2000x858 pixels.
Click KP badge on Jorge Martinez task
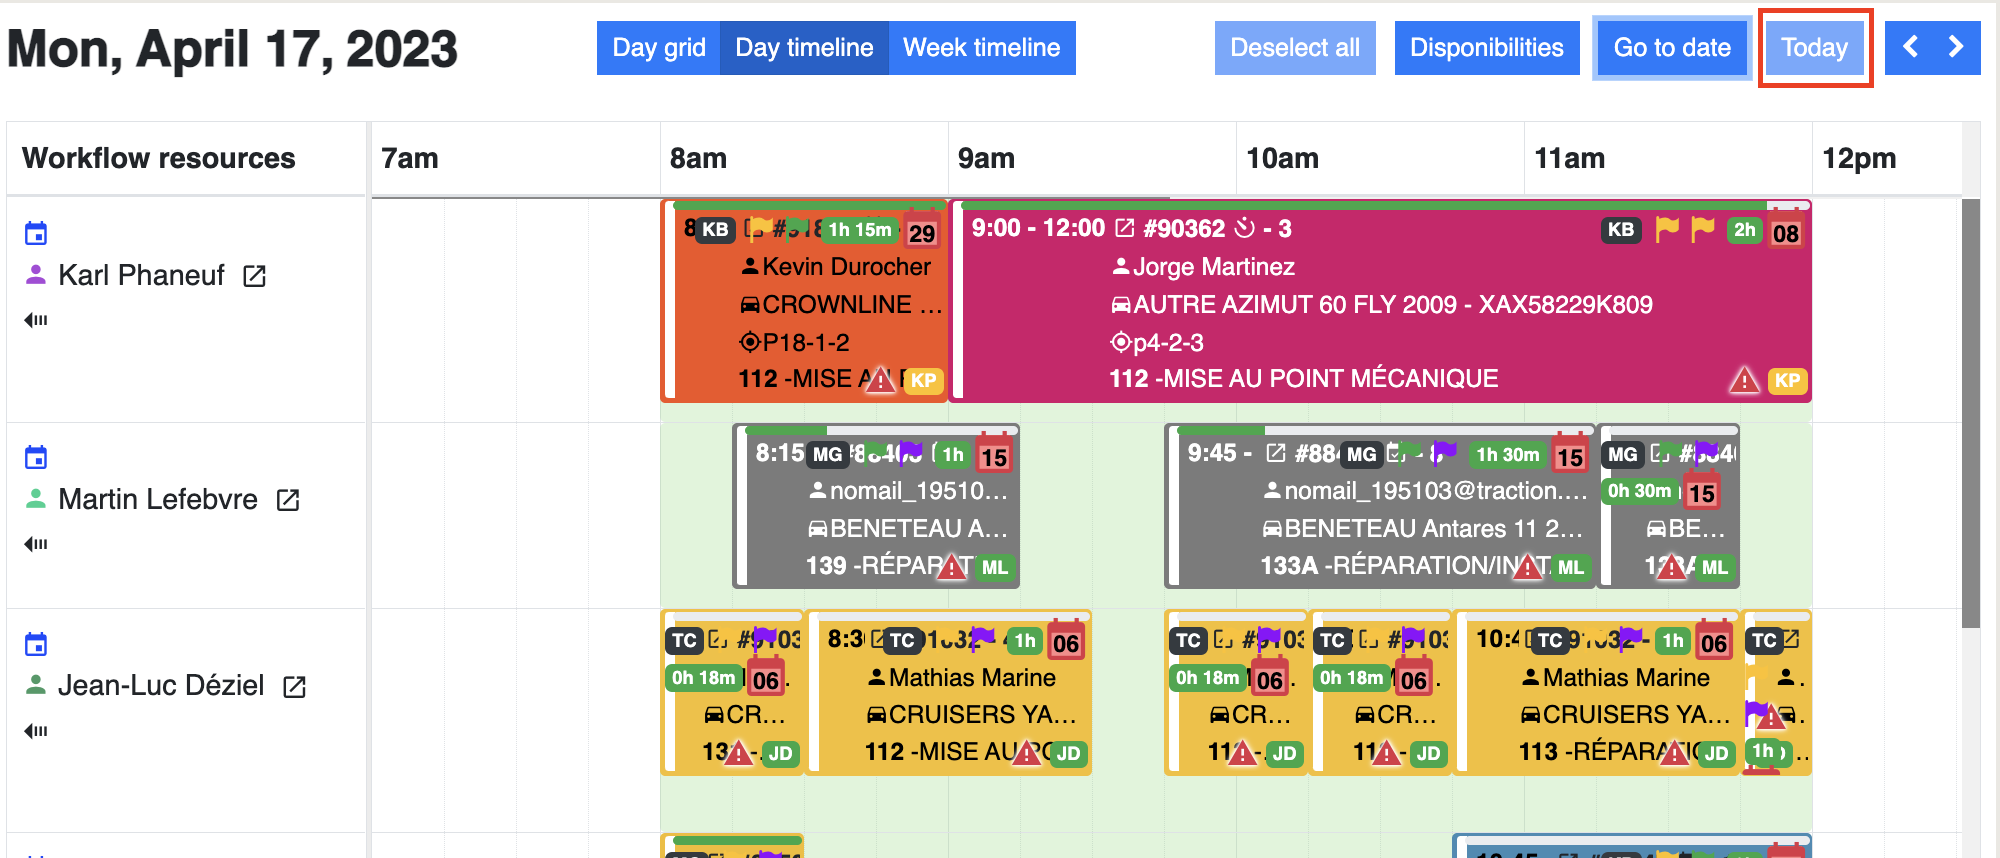tap(1787, 380)
